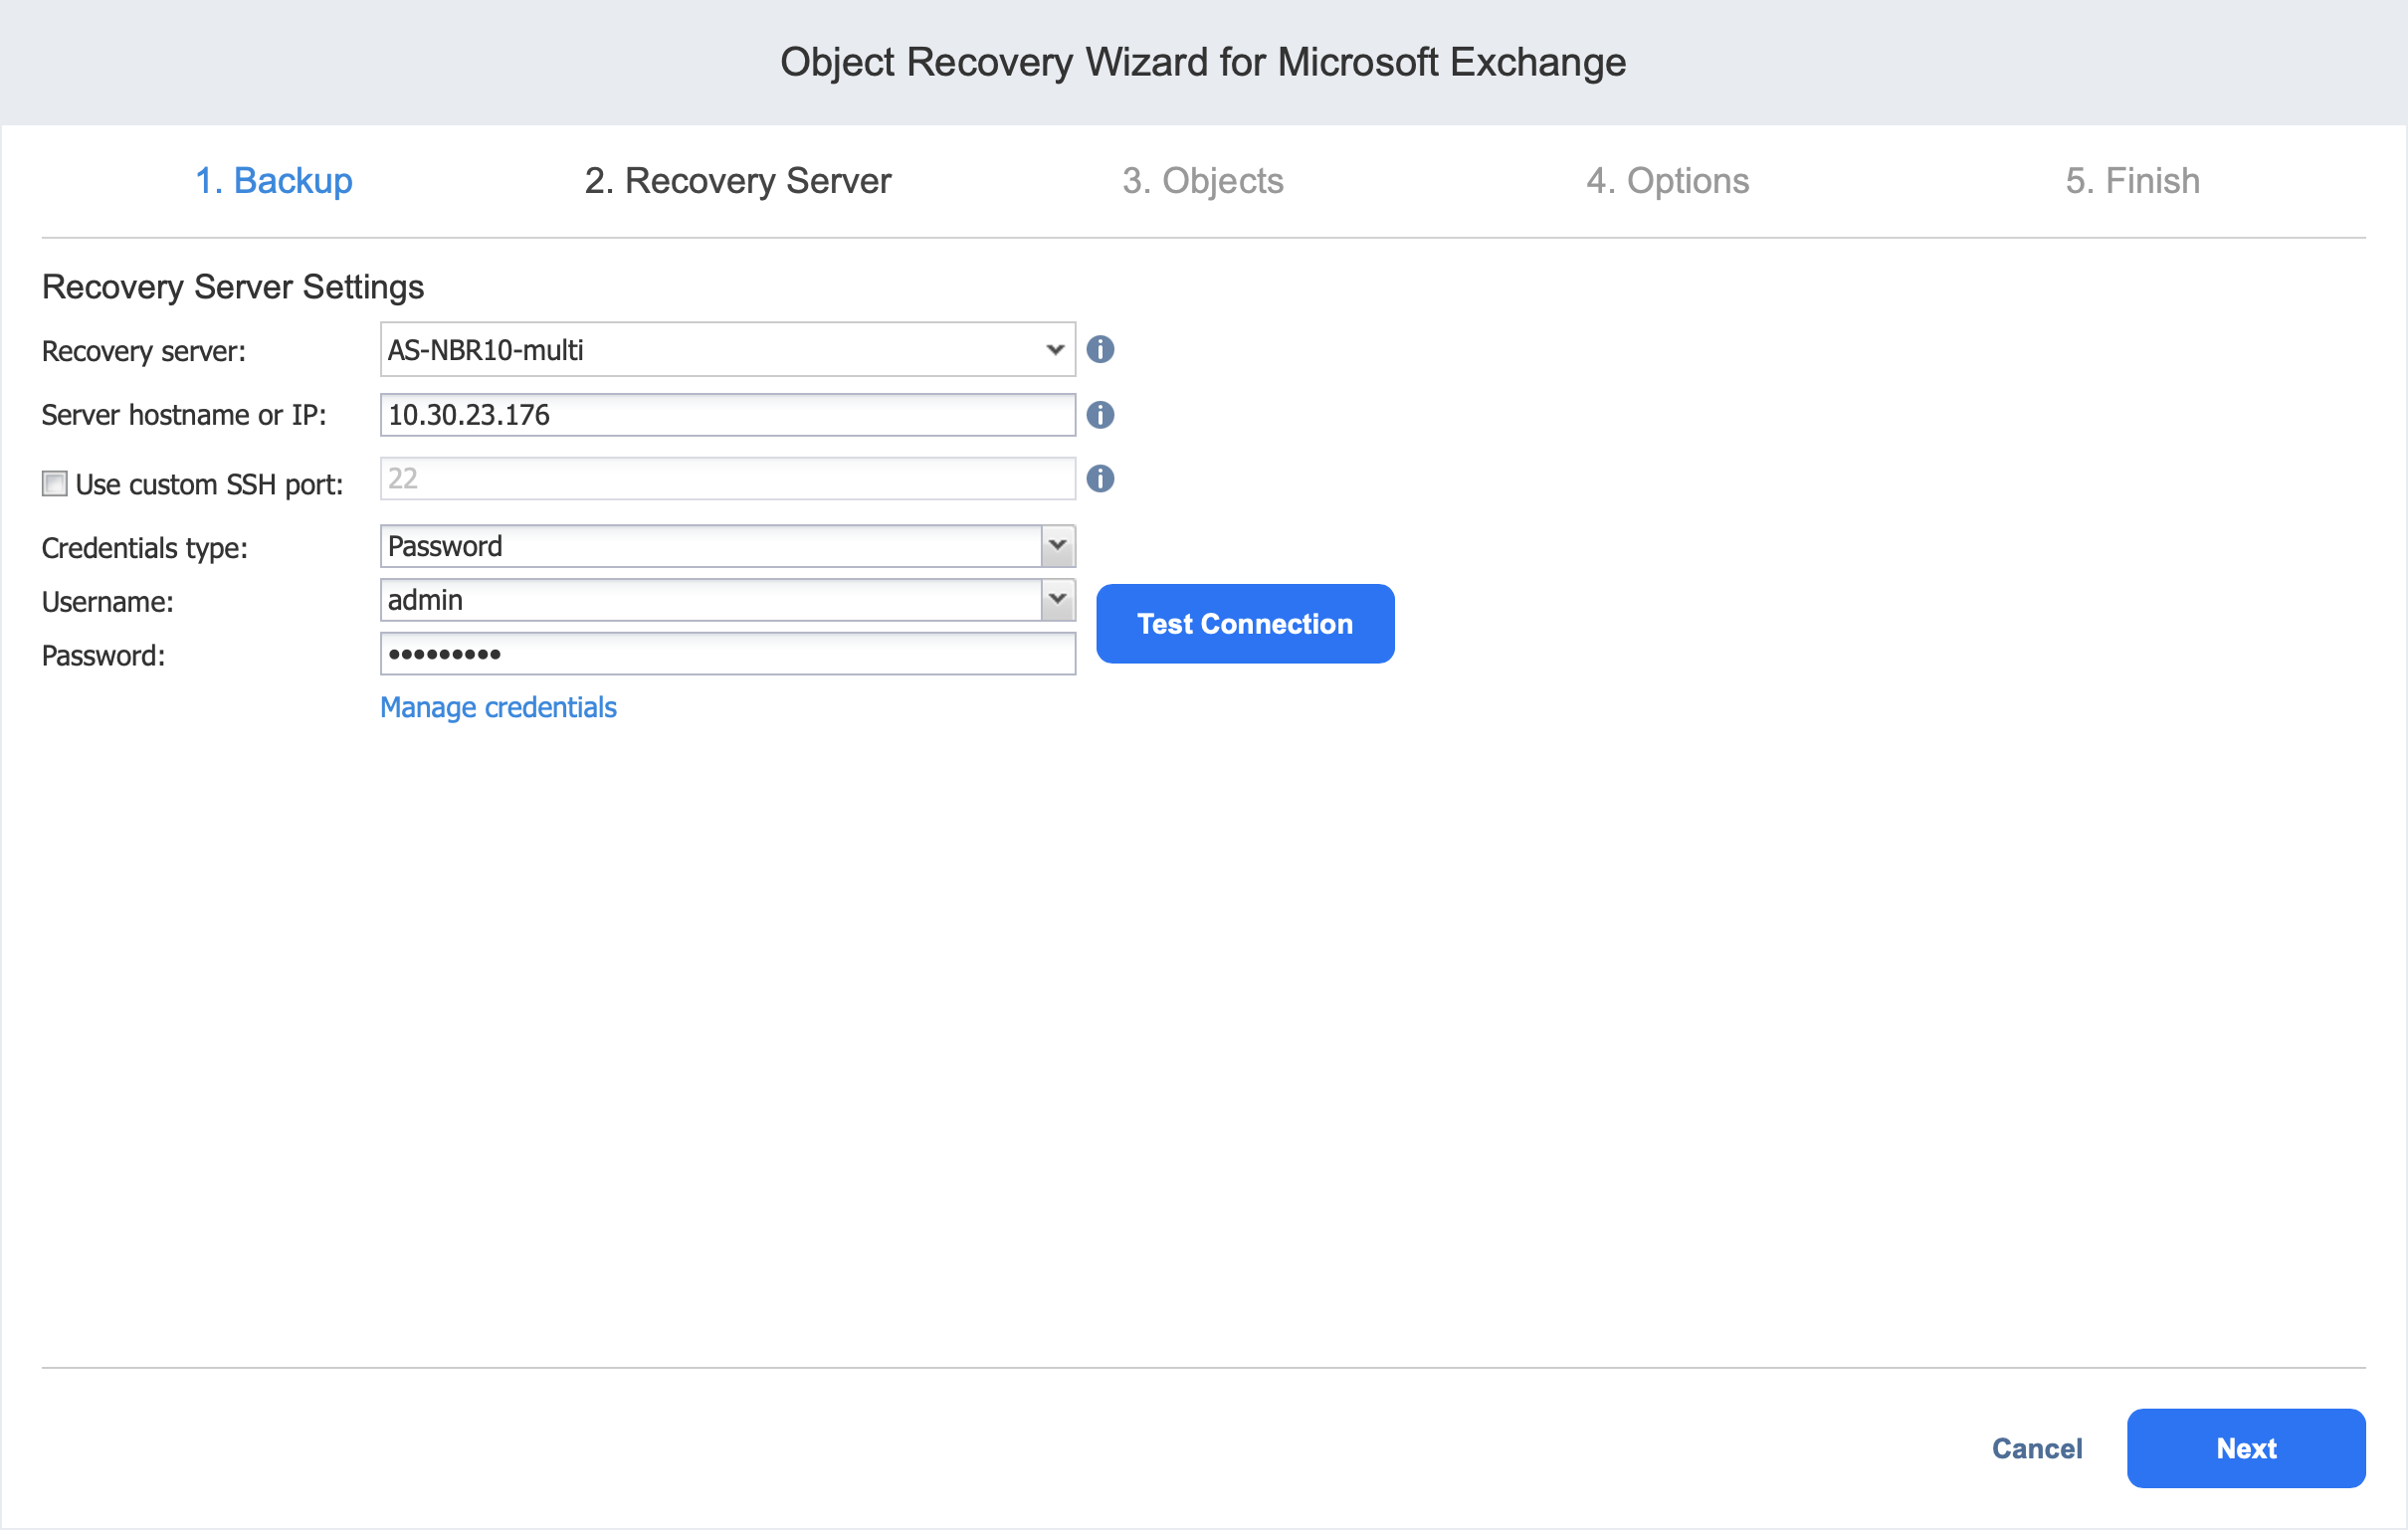2408x1530 pixels.
Task: Click the disabled SSH port number field
Action: tap(727, 479)
